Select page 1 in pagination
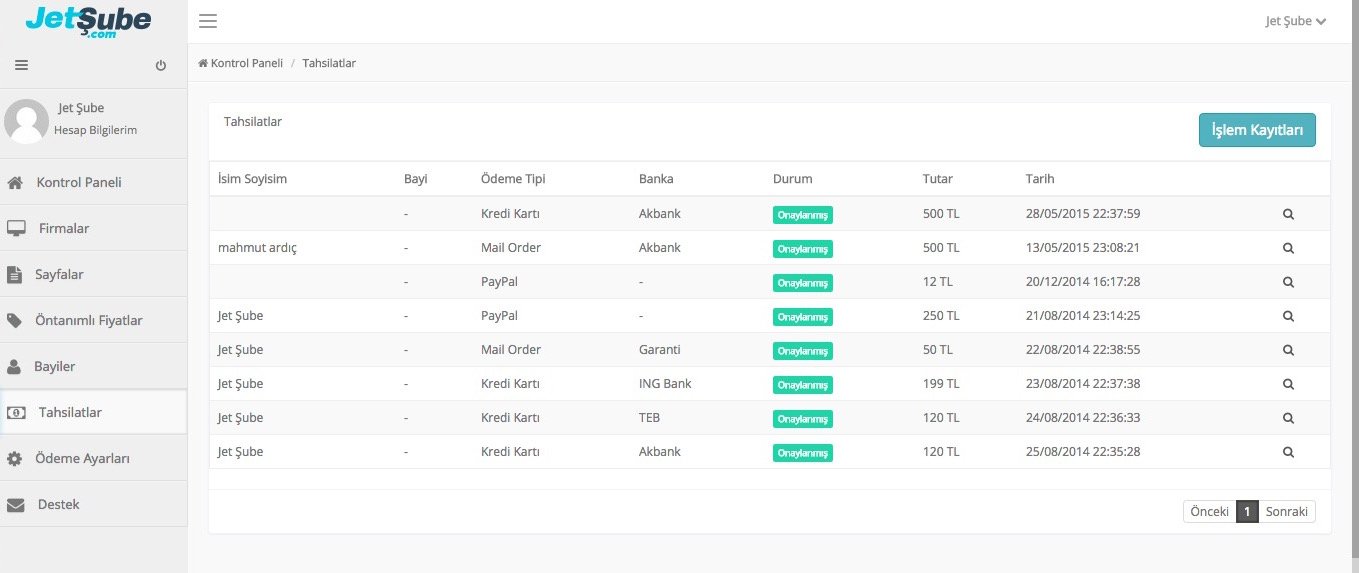1359x573 pixels. pos(1247,512)
